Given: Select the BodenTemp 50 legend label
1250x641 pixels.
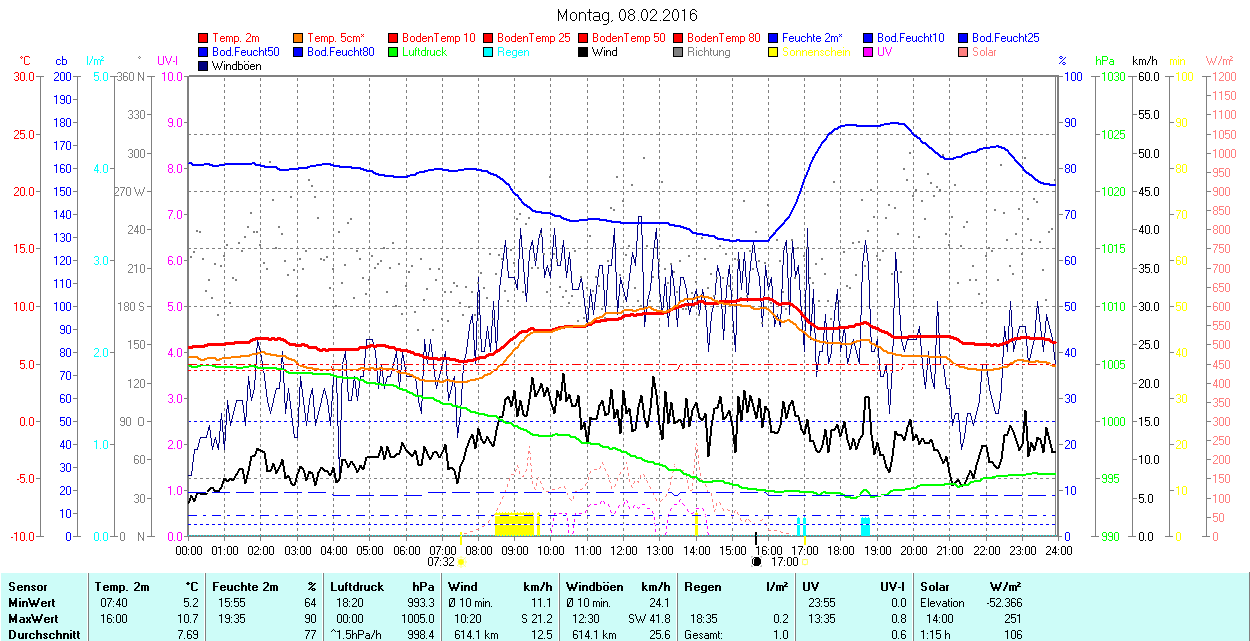Looking at the screenshot, I should pyautogui.click(x=629, y=38).
